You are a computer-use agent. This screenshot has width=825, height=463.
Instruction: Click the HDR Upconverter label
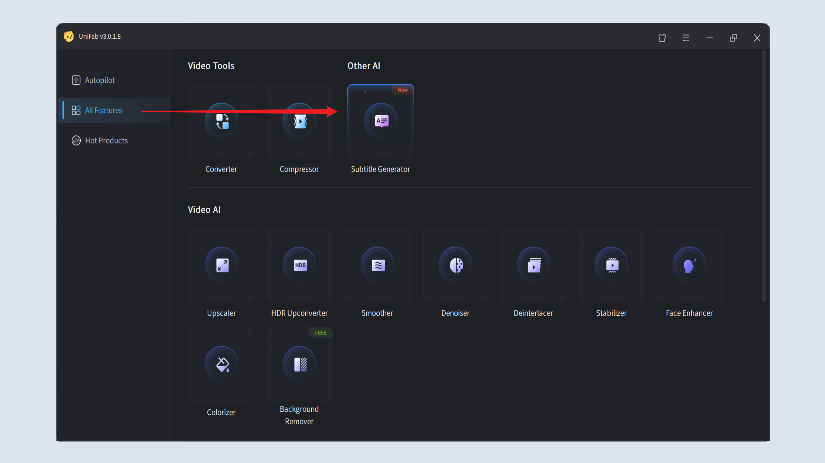tap(299, 313)
